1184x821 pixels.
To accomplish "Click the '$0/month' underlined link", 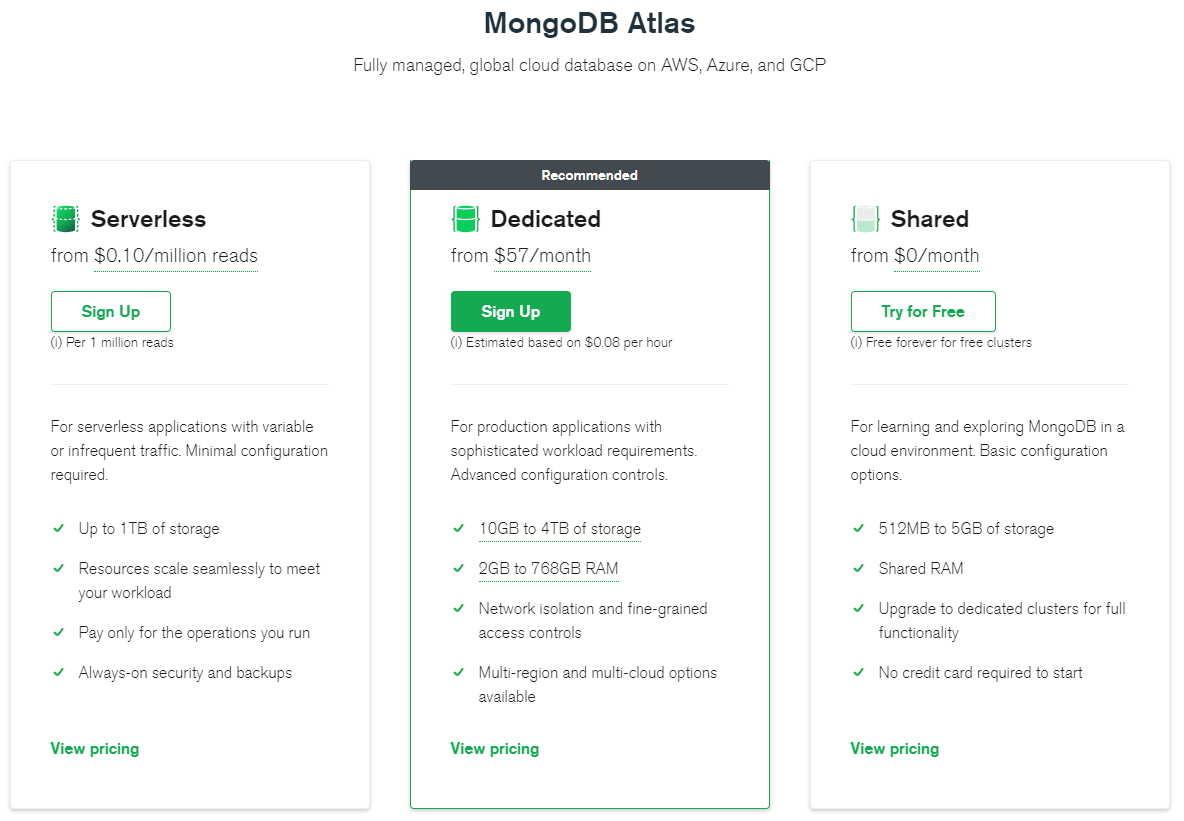I will click(x=937, y=255).
